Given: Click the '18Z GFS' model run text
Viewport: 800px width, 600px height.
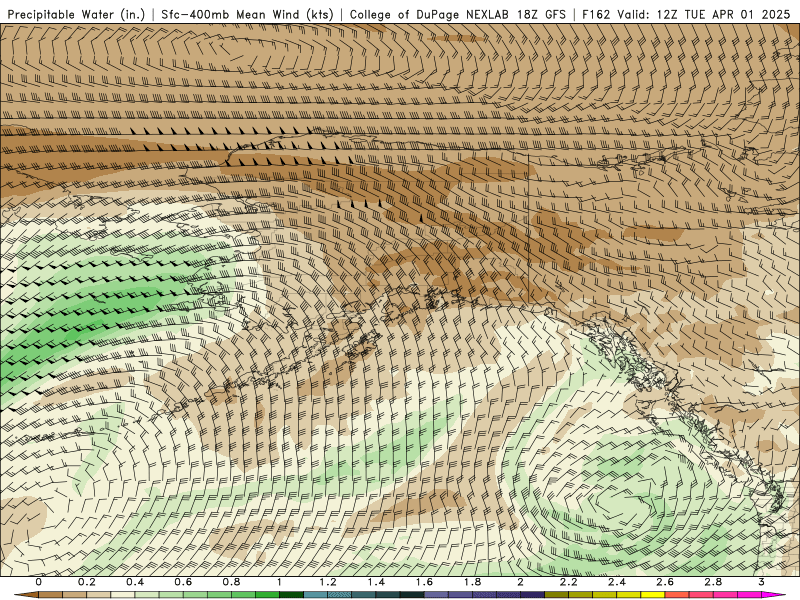Looking at the screenshot, I should pyautogui.click(x=542, y=14).
